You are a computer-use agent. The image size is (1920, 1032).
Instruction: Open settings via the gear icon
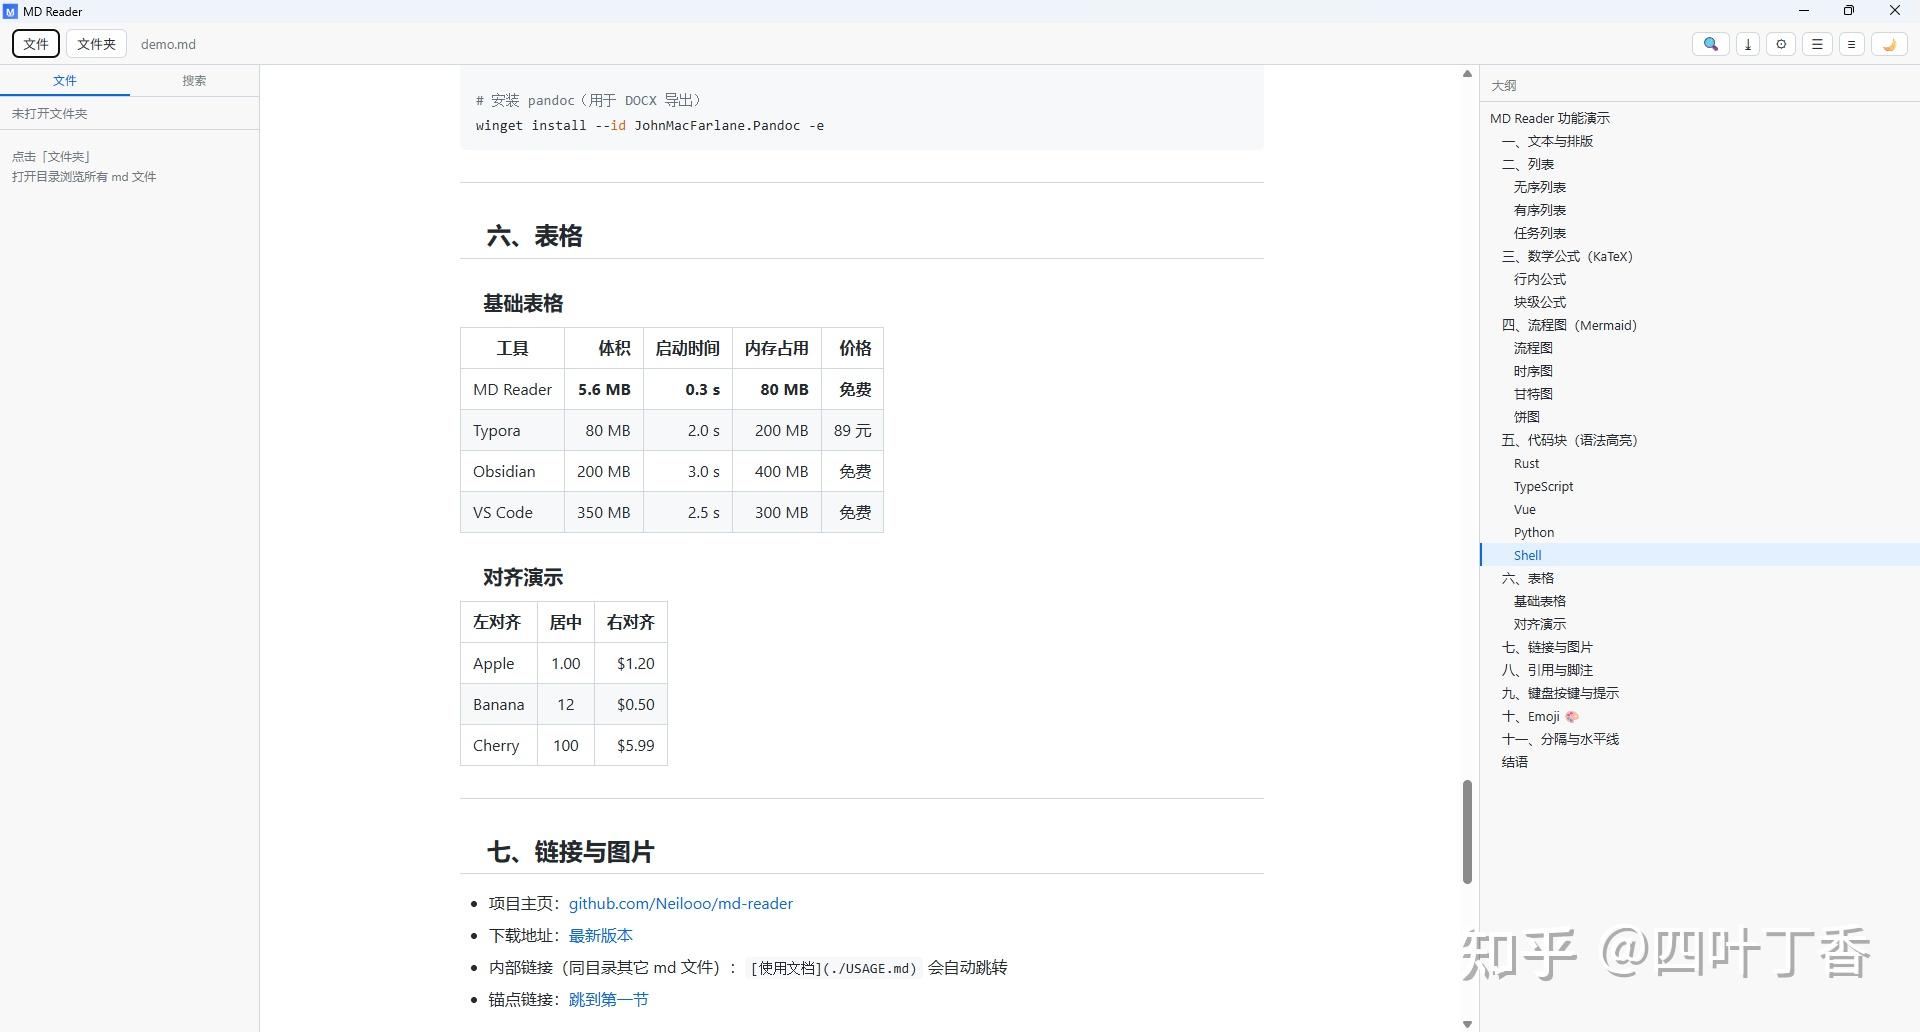pyautogui.click(x=1781, y=44)
